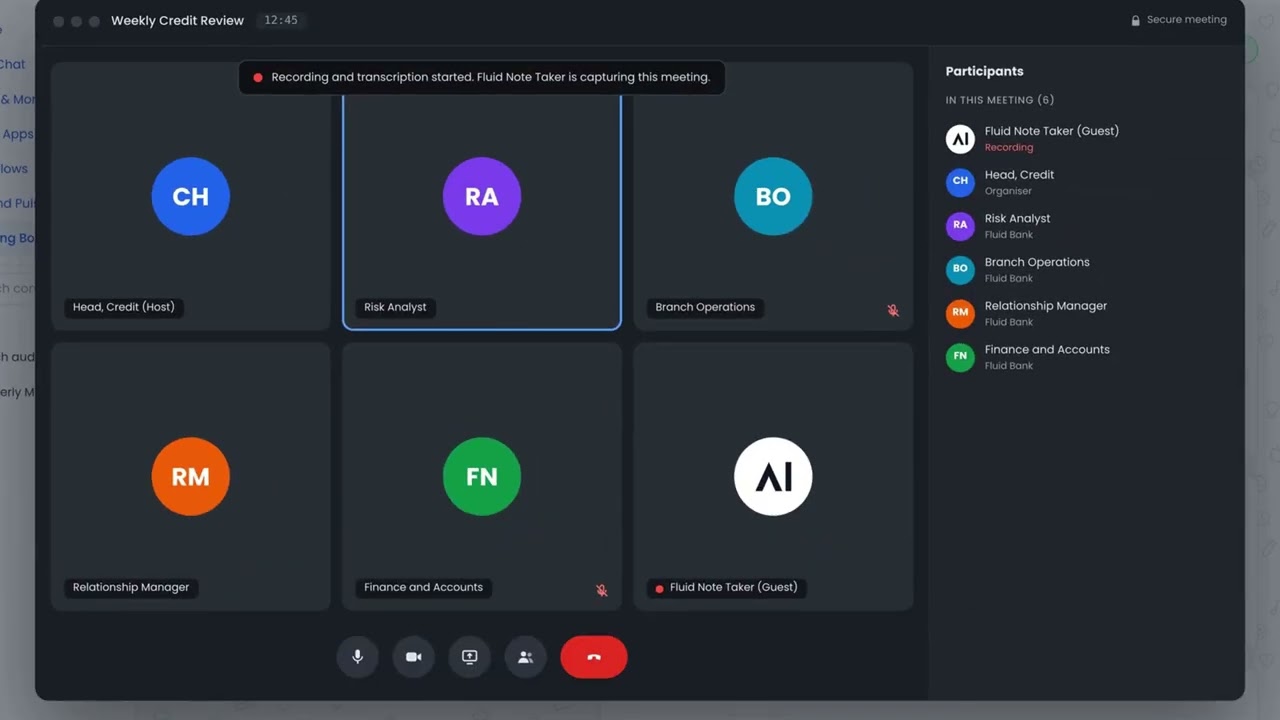Select the large teal BO avatar in the video grid

pyautogui.click(x=773, y=196)
